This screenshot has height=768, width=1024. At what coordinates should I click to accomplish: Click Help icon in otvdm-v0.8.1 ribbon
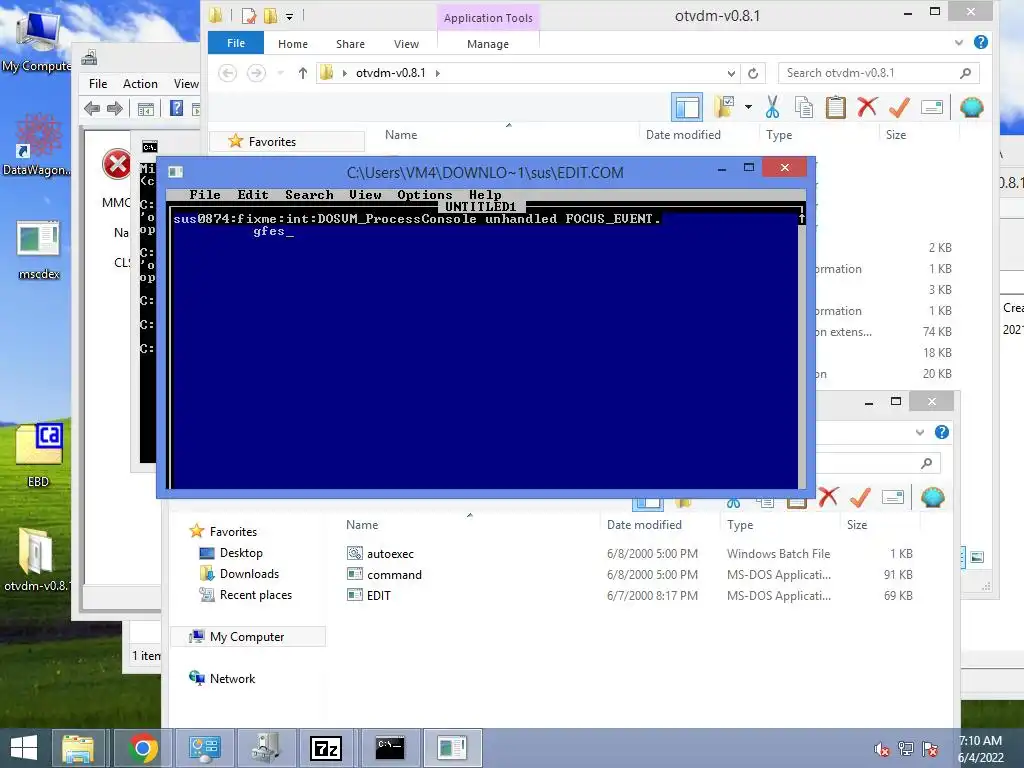click(x=981, y=42)
